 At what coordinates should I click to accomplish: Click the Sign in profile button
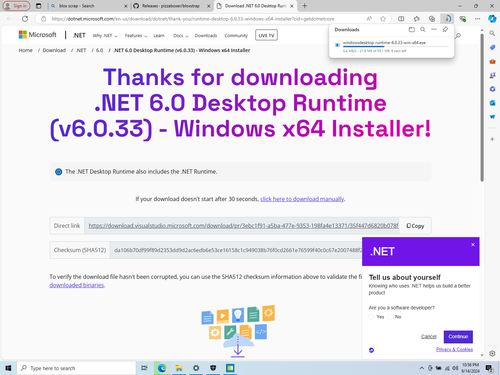[x=16, y=6]
